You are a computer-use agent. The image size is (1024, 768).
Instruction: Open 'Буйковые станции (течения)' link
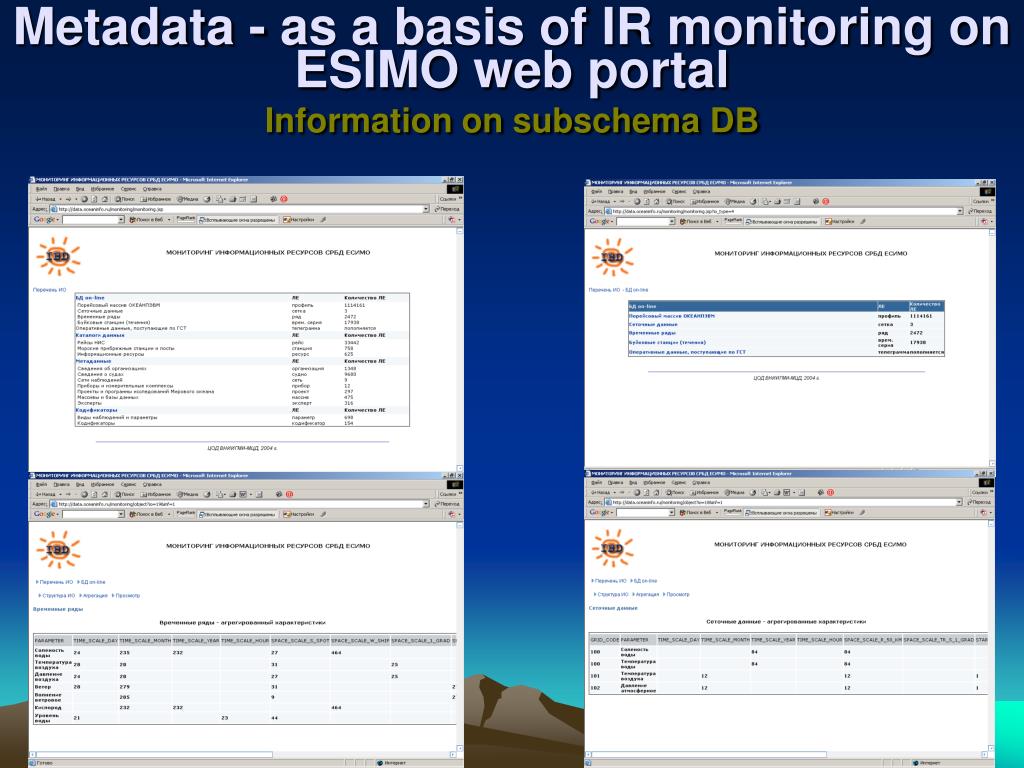(667, 342)
